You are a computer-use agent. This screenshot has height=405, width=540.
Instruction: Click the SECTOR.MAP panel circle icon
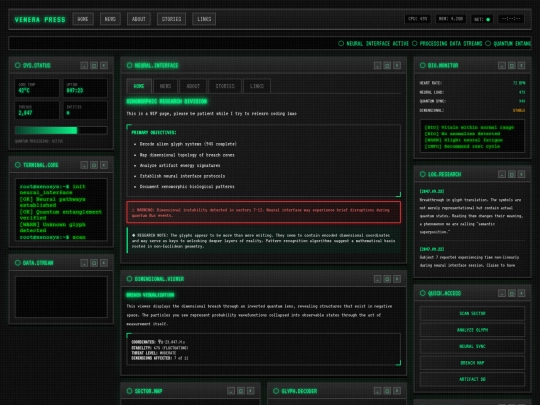129,391
